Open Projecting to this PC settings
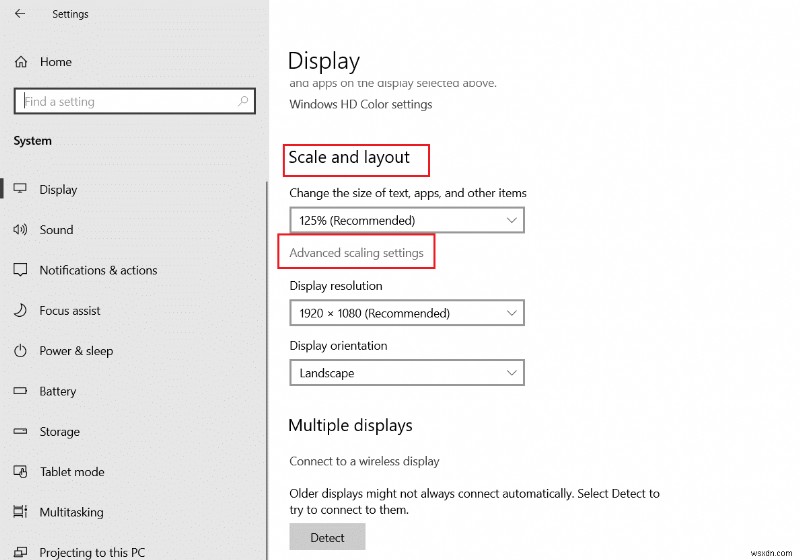 92,552
